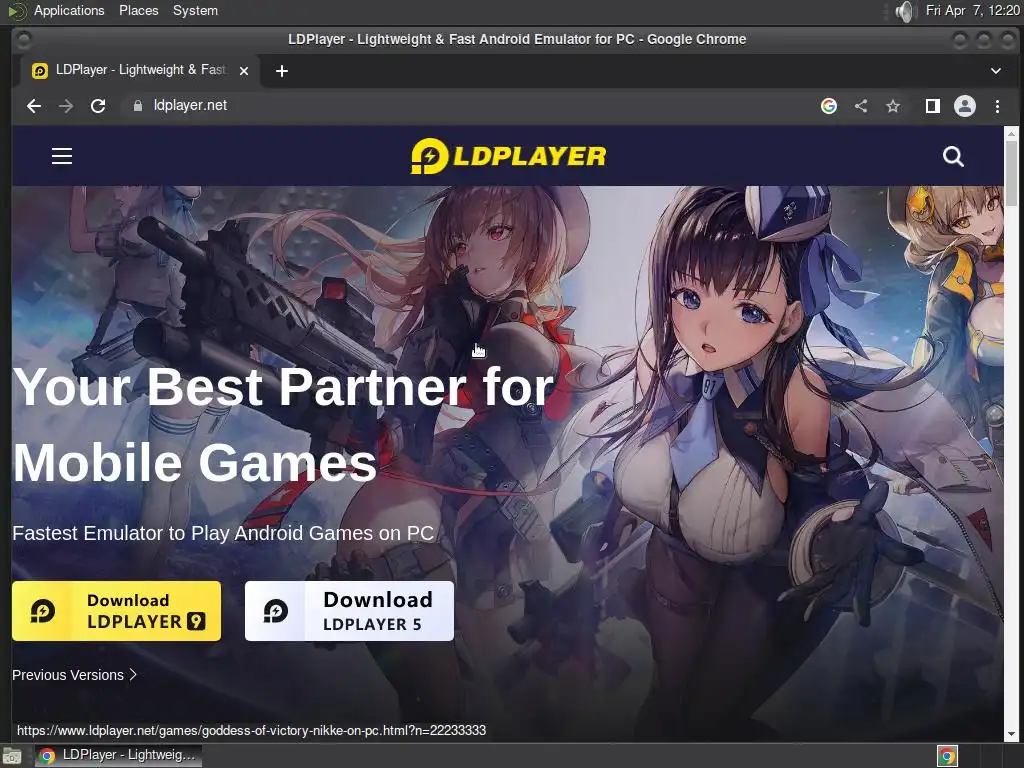Viewport: 1024px width, 768px height.
Task: Click the address bar showing ldplayer.net
Action: (x=468, y=106)
